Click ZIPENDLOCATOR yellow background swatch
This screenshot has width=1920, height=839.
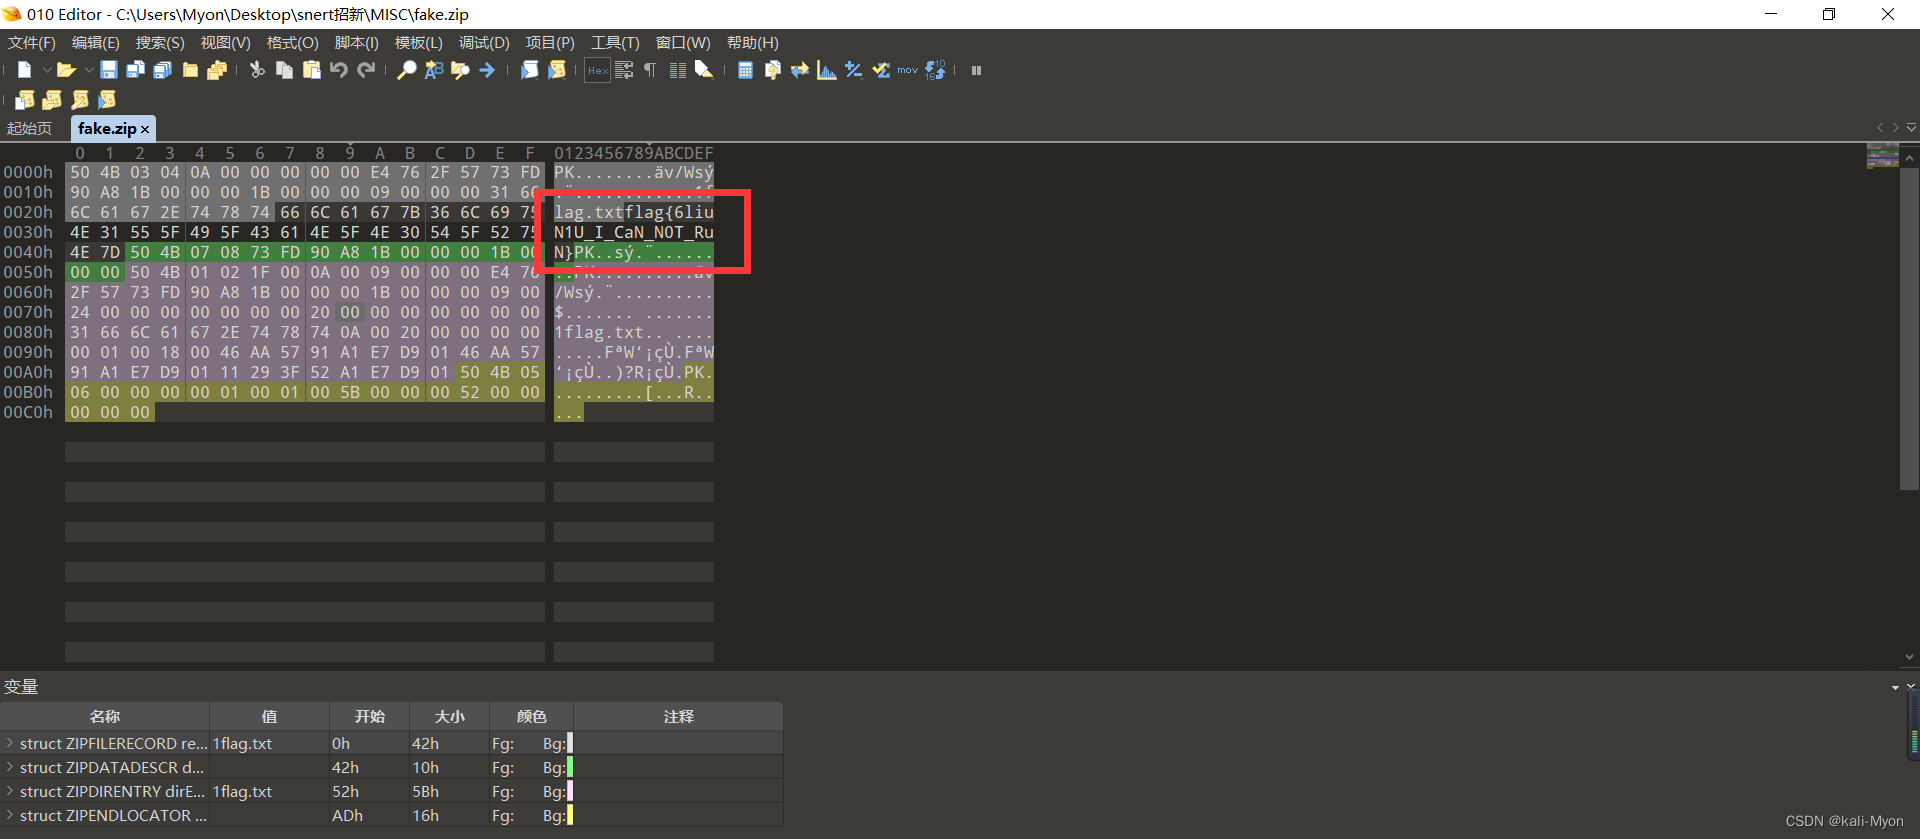[570, 815]
